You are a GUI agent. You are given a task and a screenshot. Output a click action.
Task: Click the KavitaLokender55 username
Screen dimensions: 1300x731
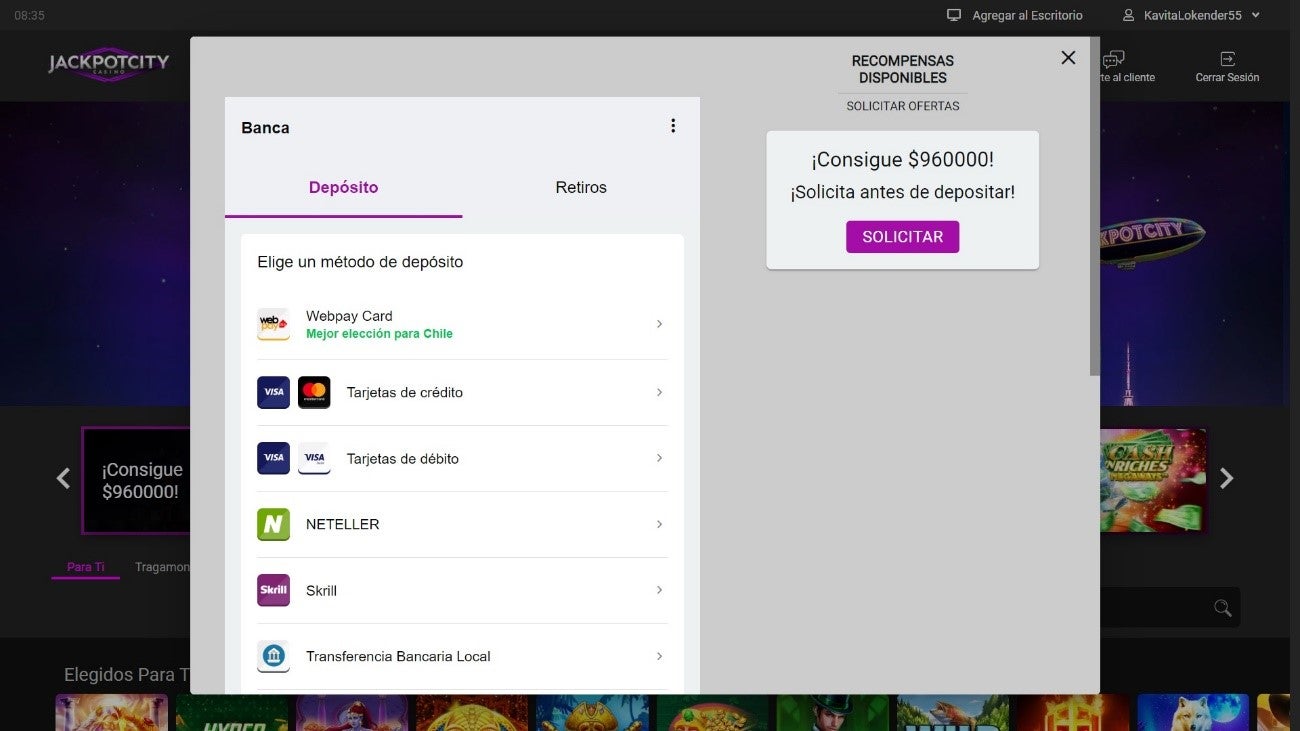1192,16
